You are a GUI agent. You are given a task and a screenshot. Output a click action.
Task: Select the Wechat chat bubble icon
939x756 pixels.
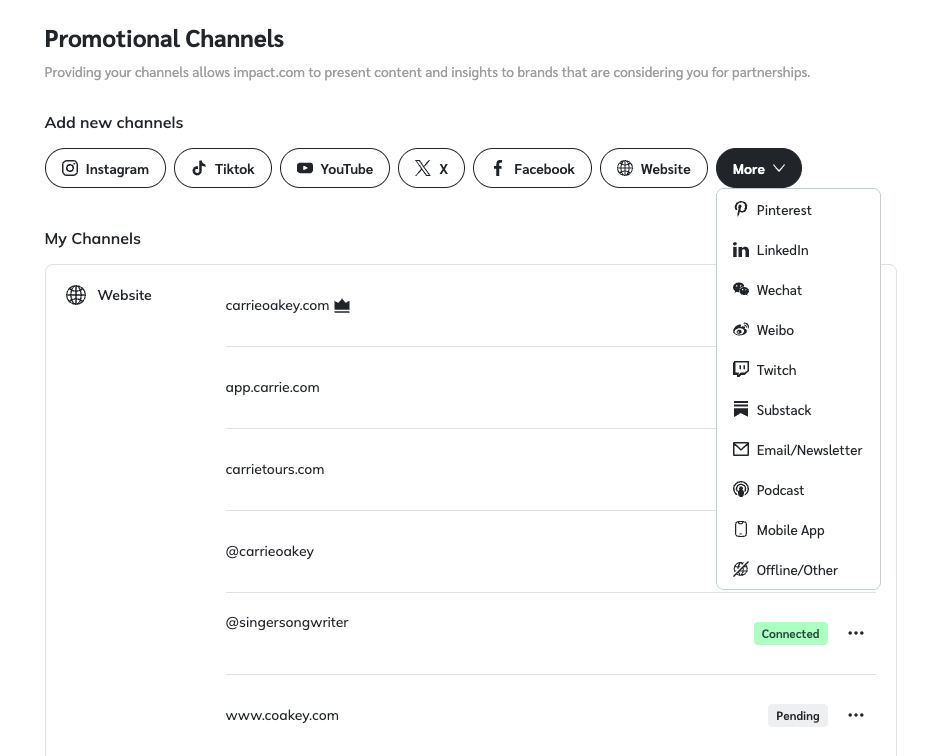[741, 290]
